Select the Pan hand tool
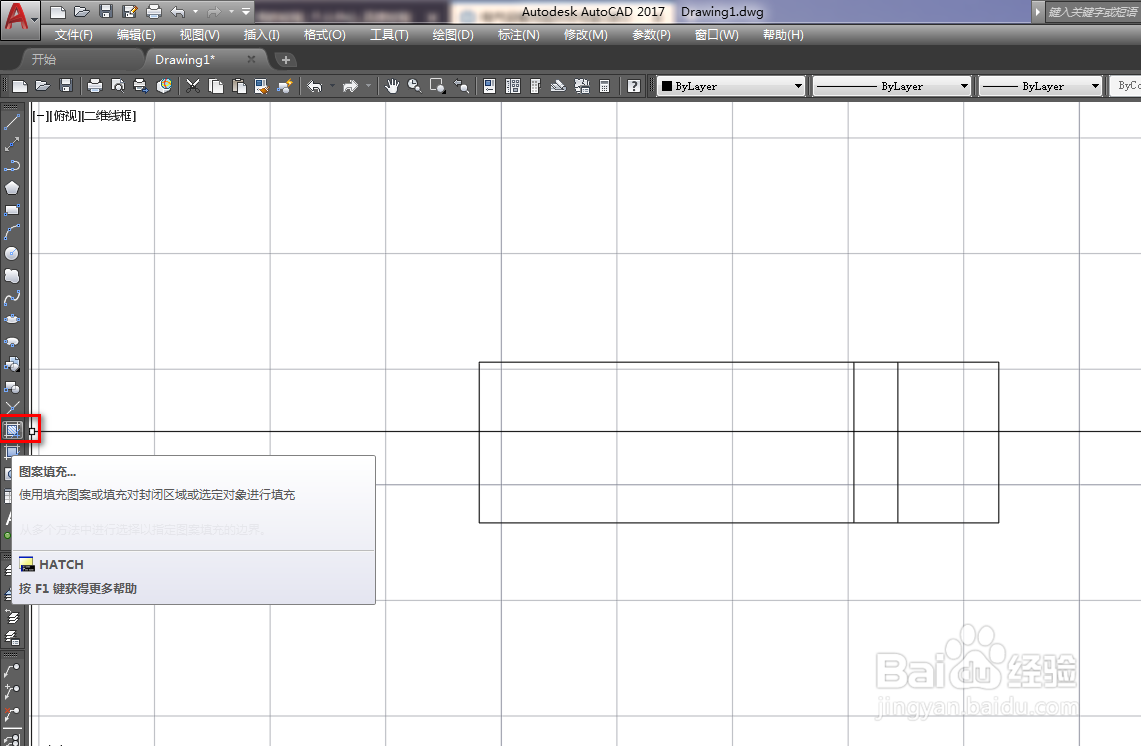Viewport: 1141px width, 746px height. point(392,86)
